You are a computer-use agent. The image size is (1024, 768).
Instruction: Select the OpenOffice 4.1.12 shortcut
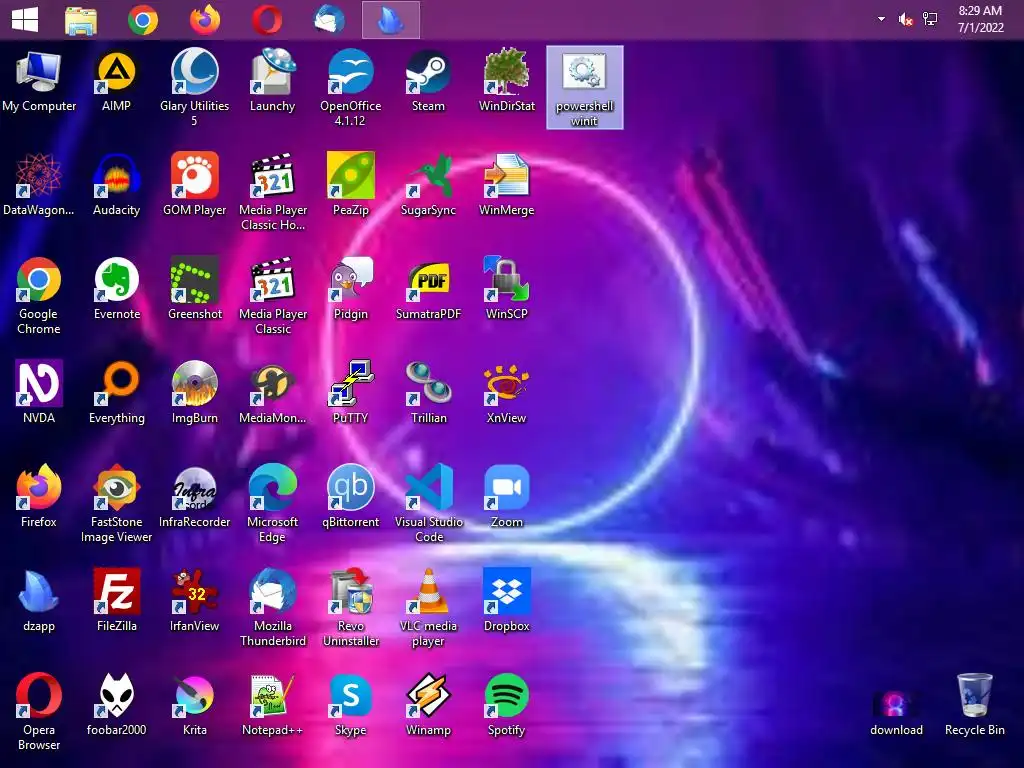(351, 88)
